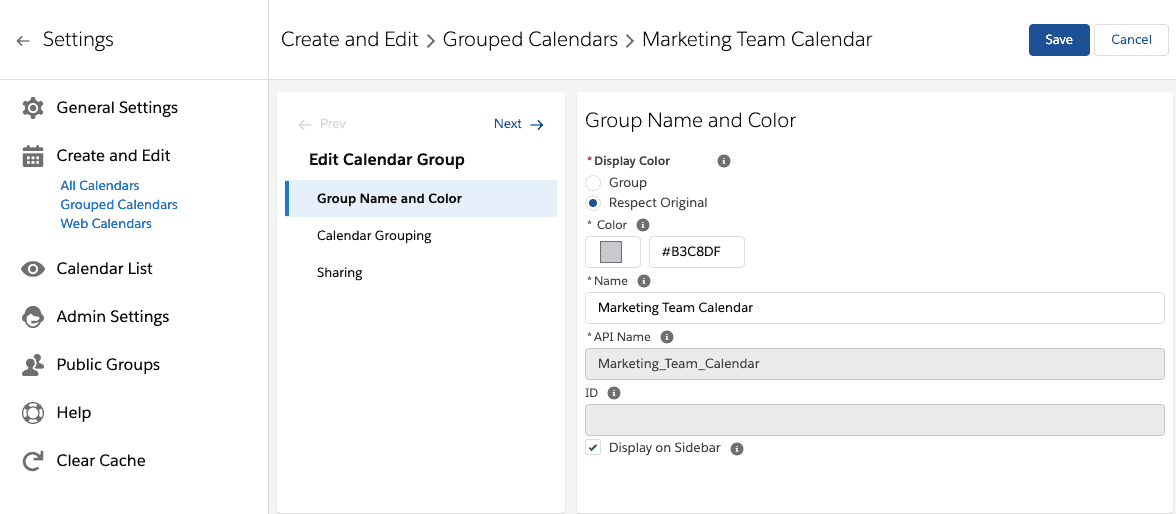Viewport: 1176px width, 514px height.
Task: Select the Group display color radio button
Action: 593,182
